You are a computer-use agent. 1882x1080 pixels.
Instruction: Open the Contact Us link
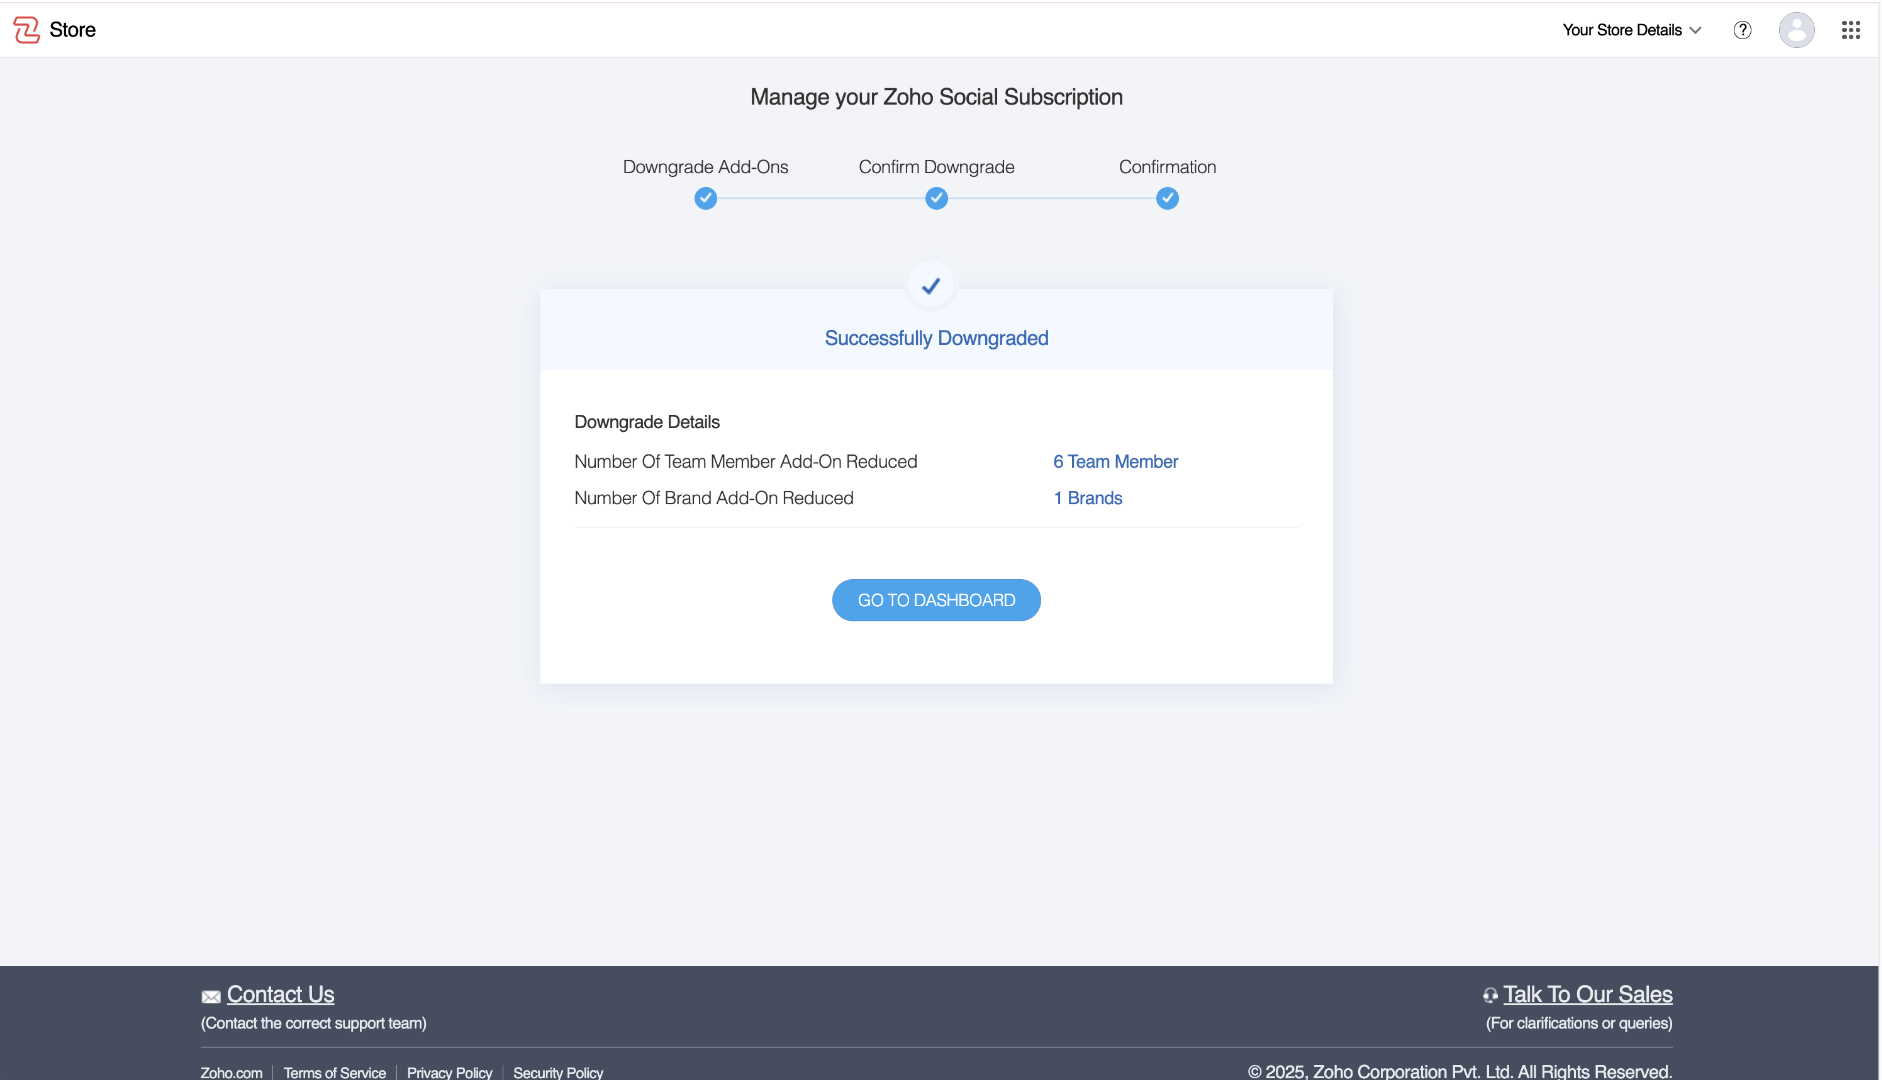280,995
